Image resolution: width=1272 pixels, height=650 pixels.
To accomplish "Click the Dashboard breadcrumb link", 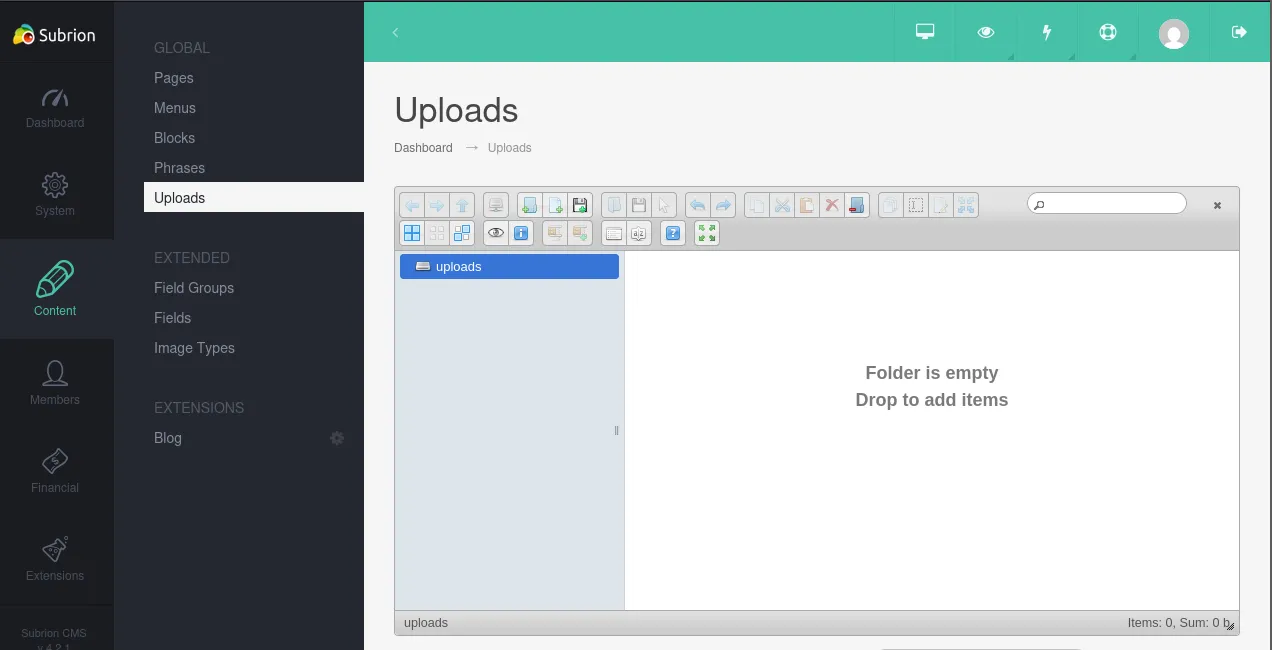I will [x=423, y=148].
